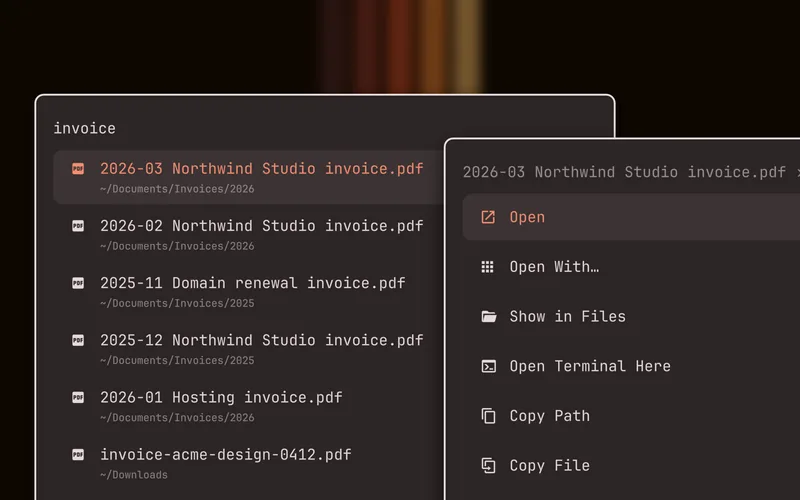Click PDF icon of 2025-12 Northwind Studio invoice
The width and height of the screenshot is (800, 500).
click(x=78, y=340)
